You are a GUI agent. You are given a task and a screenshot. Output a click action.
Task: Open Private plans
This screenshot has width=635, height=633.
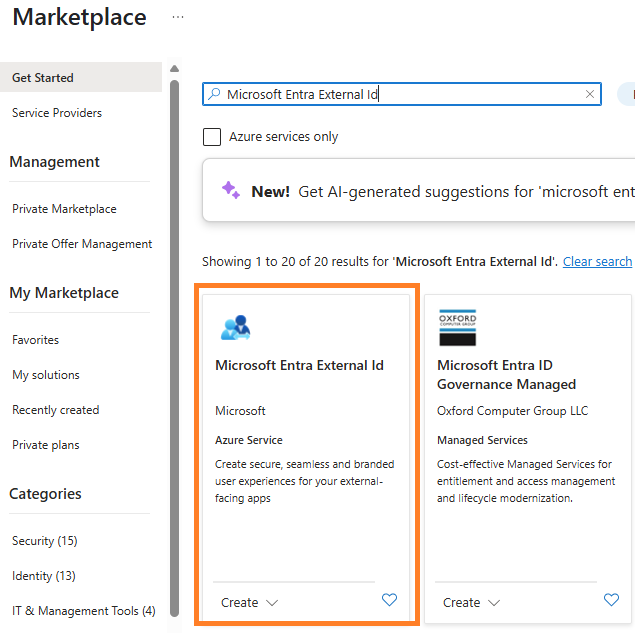(46, 445)
